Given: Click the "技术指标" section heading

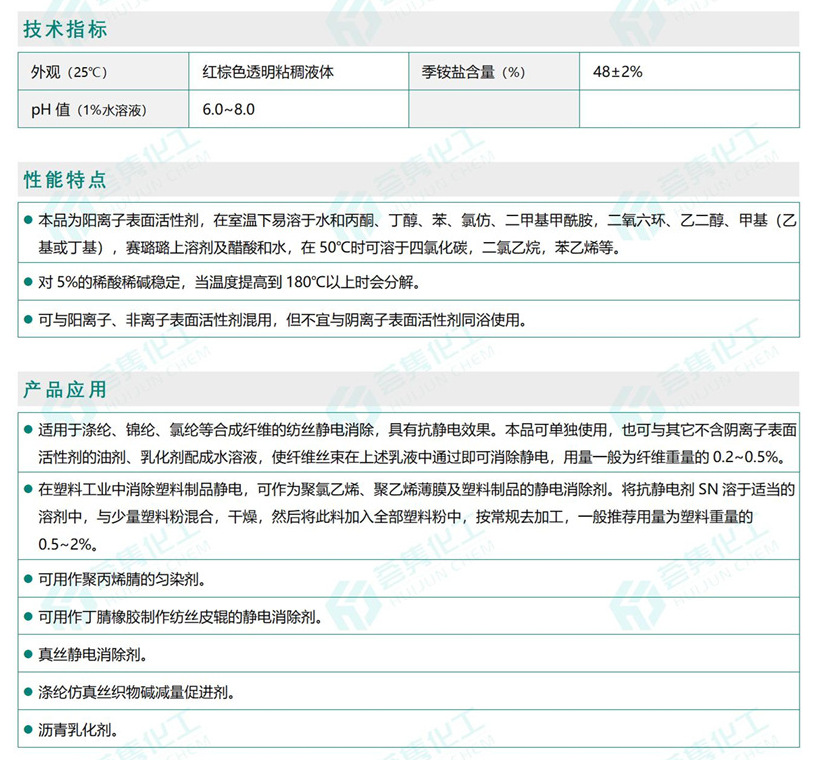Looking at the screenshot, I should pos(65,29).
